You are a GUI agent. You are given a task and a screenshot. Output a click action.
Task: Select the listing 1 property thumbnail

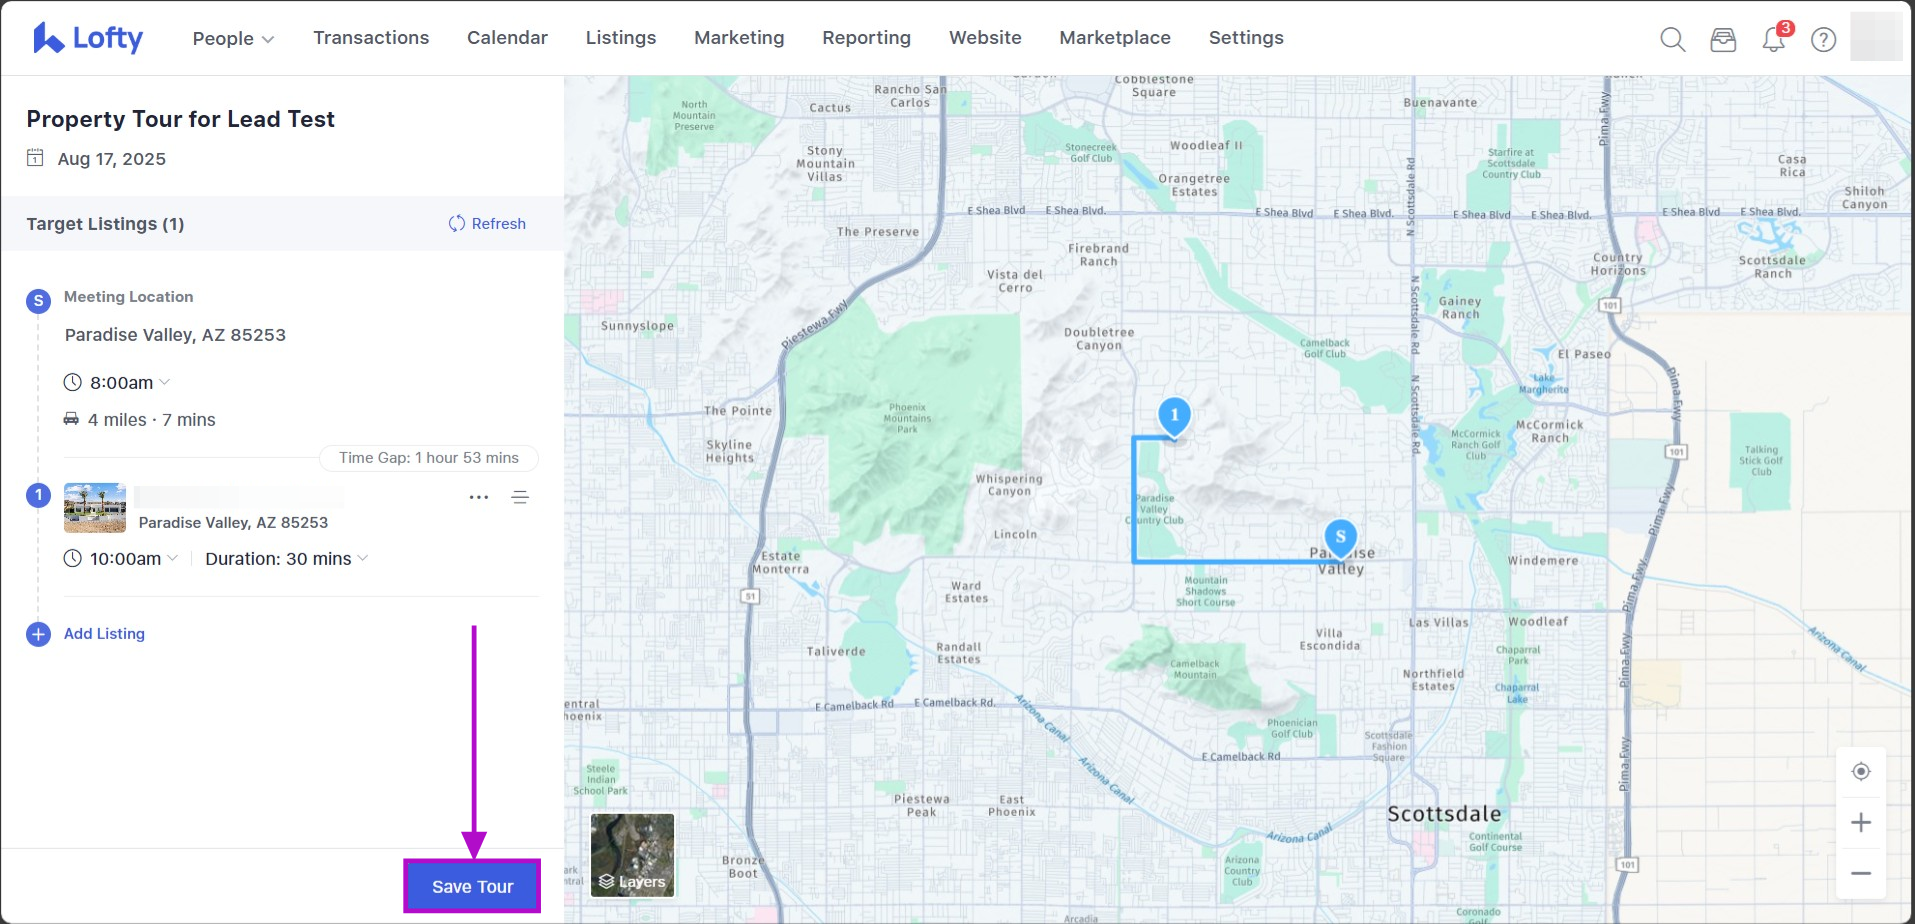coord(95,508)
